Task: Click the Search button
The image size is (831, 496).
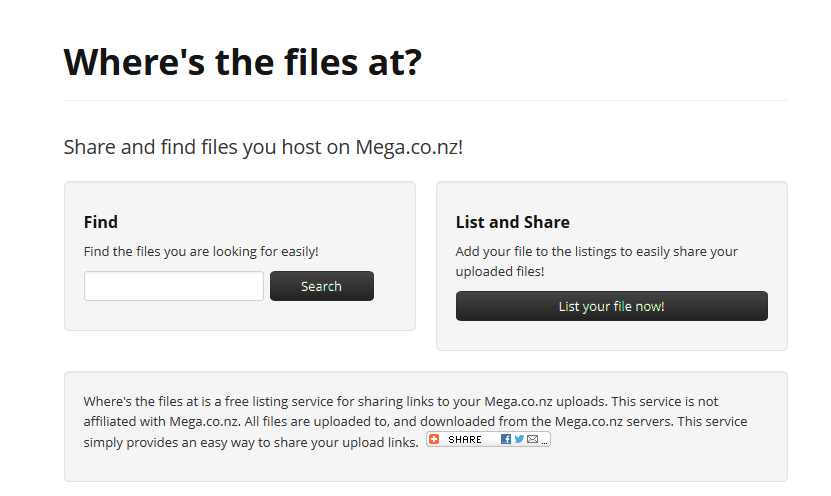Action: click(322, 286)
